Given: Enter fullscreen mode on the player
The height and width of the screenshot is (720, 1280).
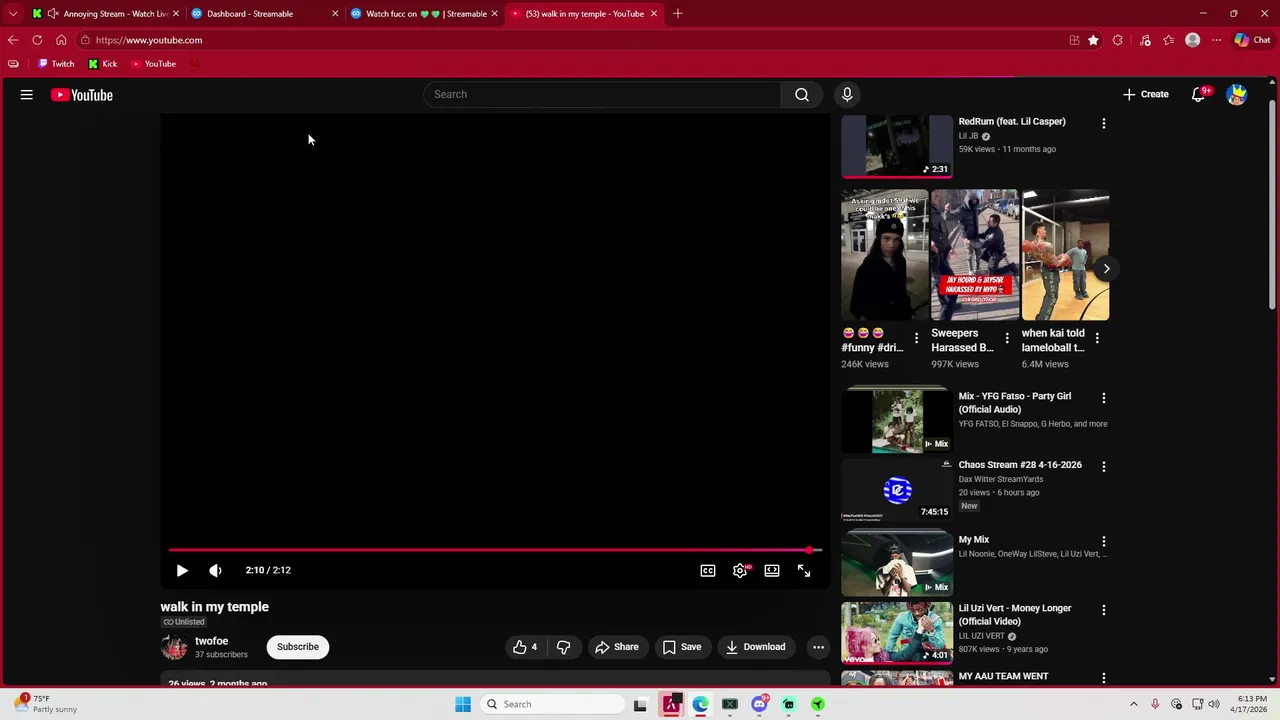Looking at the screenshot, I should pyautogui.click(x=804, y=570).
